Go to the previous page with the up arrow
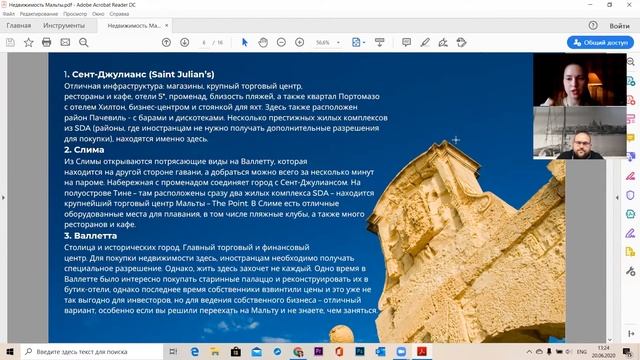640x360 pixels. click(x=166, y=42)
